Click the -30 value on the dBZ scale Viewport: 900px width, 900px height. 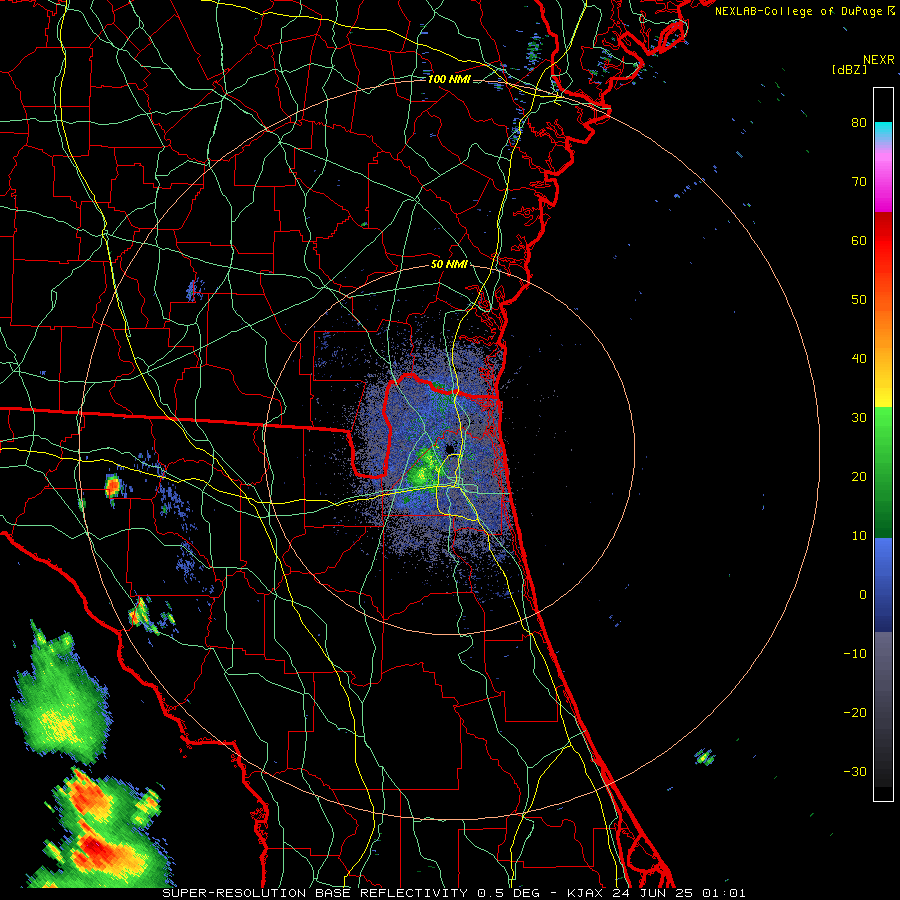pos(855,771)
